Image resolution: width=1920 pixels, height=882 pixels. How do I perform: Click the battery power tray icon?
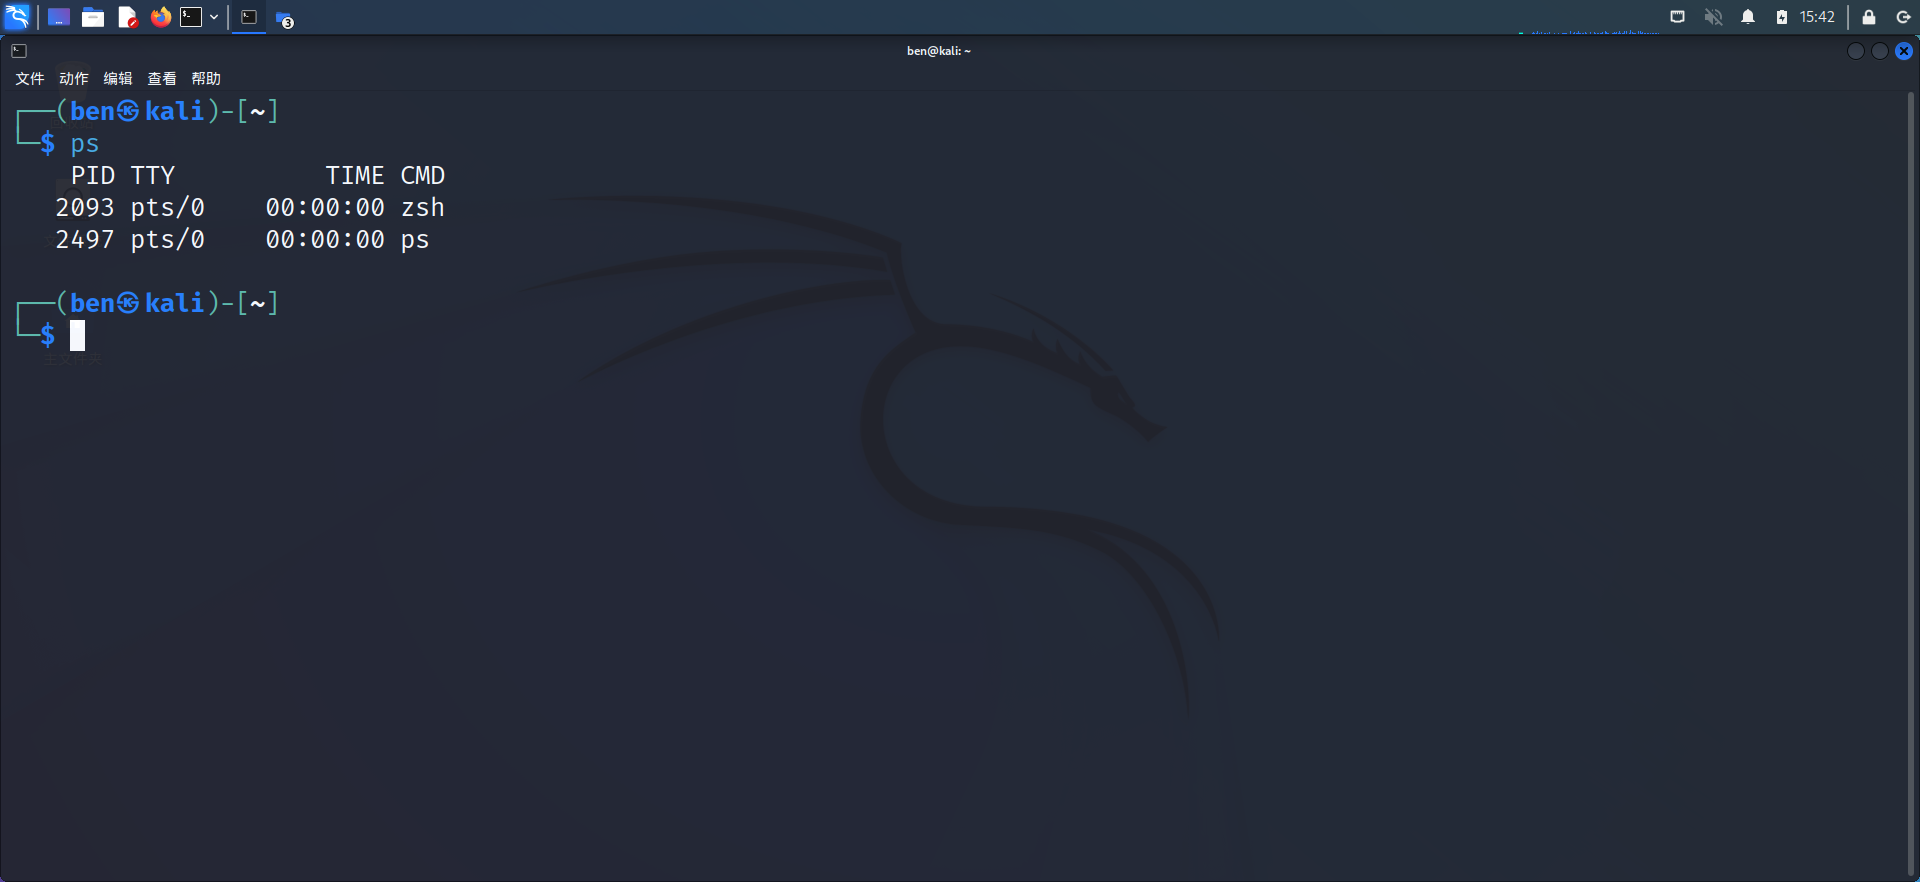click(x=1782, y=17)
